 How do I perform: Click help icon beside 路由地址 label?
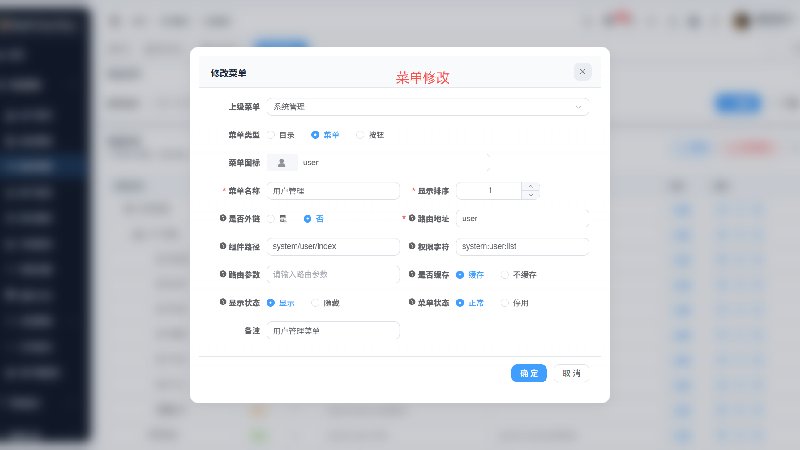412,218
